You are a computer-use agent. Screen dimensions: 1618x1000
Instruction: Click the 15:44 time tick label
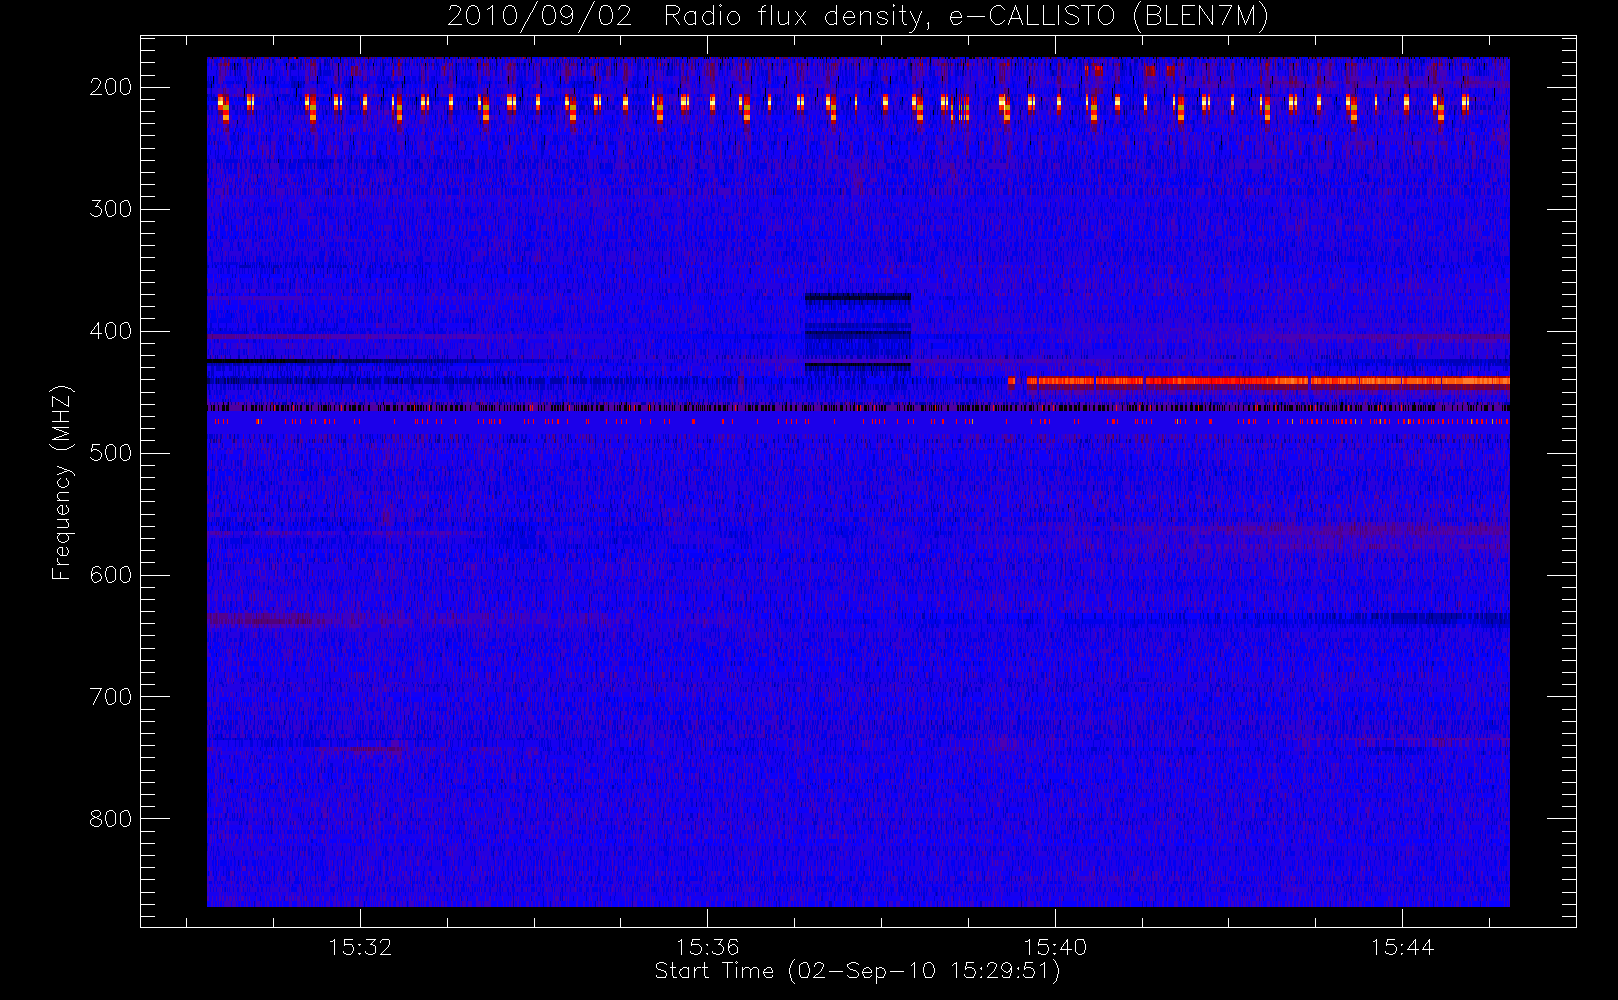point(1402,947)
